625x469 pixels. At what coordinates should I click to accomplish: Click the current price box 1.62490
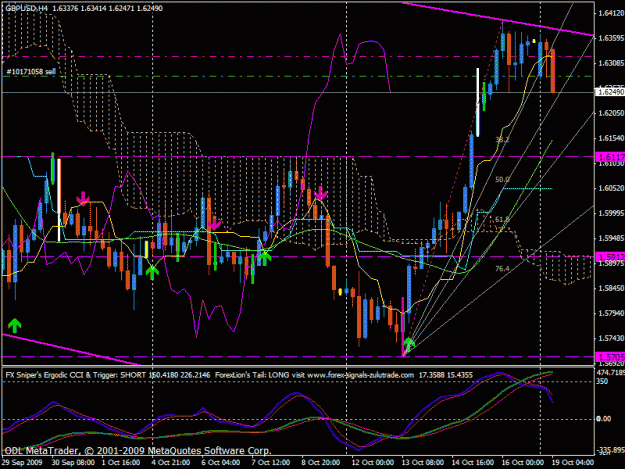(609, 92)
